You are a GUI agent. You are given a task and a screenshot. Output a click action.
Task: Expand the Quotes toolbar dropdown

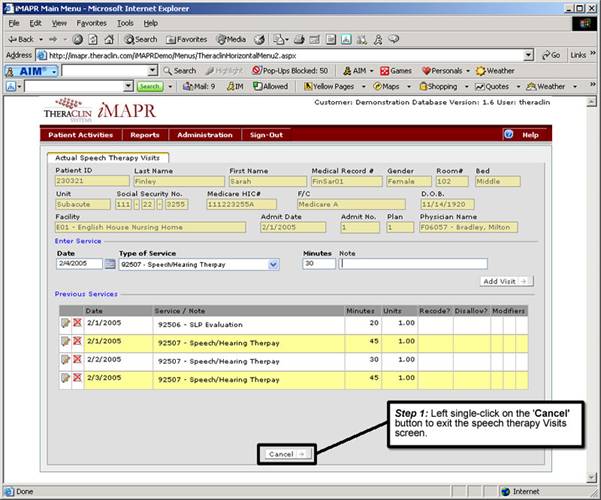click(x=518, y=87)
